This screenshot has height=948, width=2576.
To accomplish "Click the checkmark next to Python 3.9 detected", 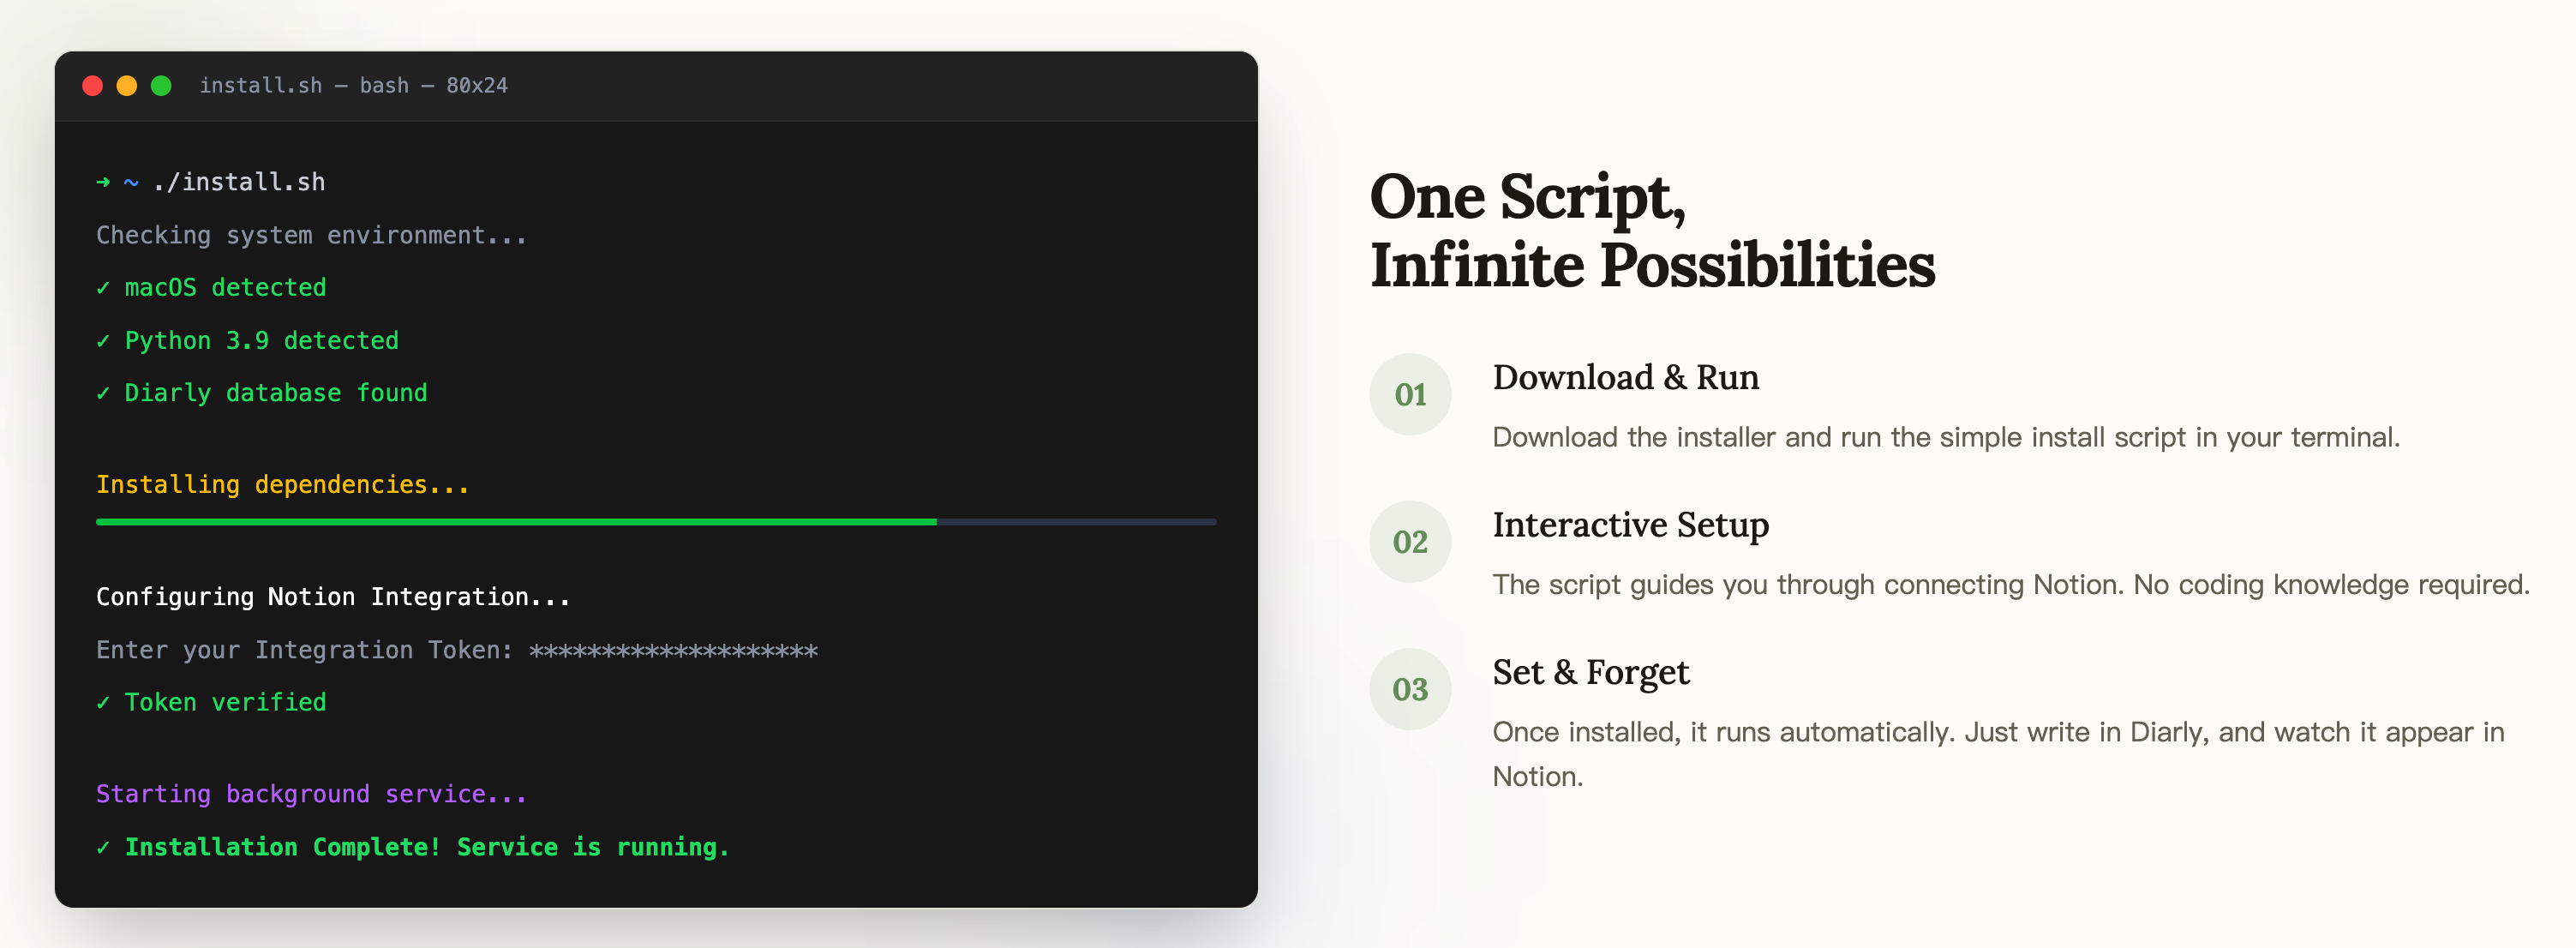I will coord(104,340).
